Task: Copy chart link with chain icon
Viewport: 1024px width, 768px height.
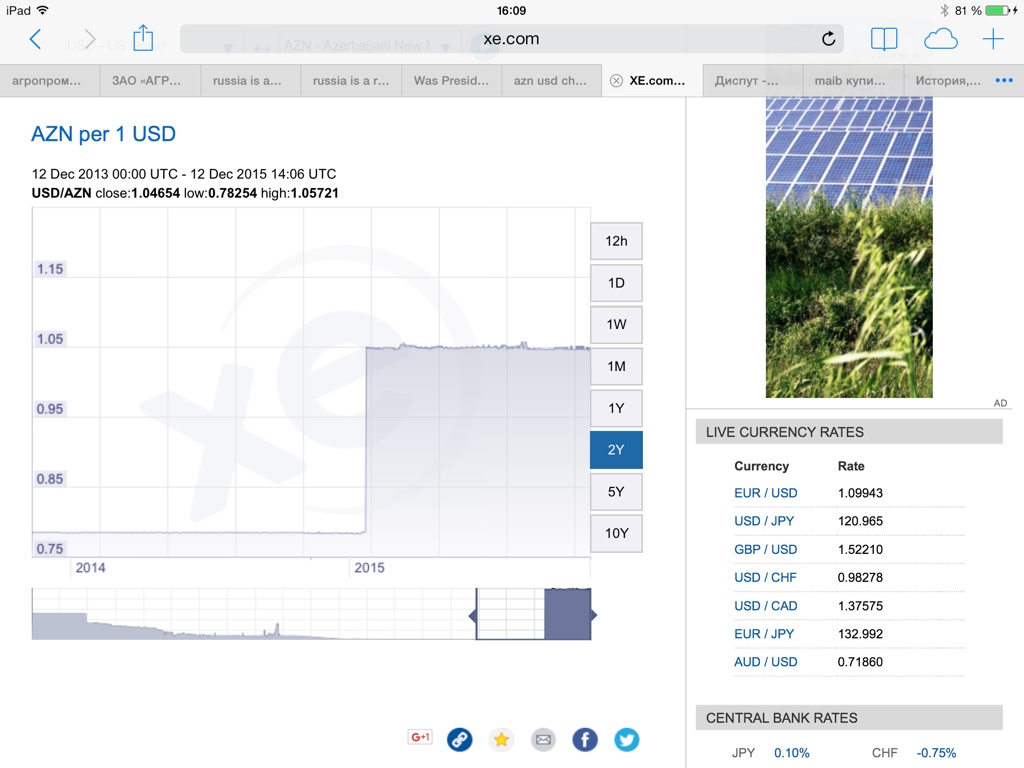Action: click(x=460, y=739)
